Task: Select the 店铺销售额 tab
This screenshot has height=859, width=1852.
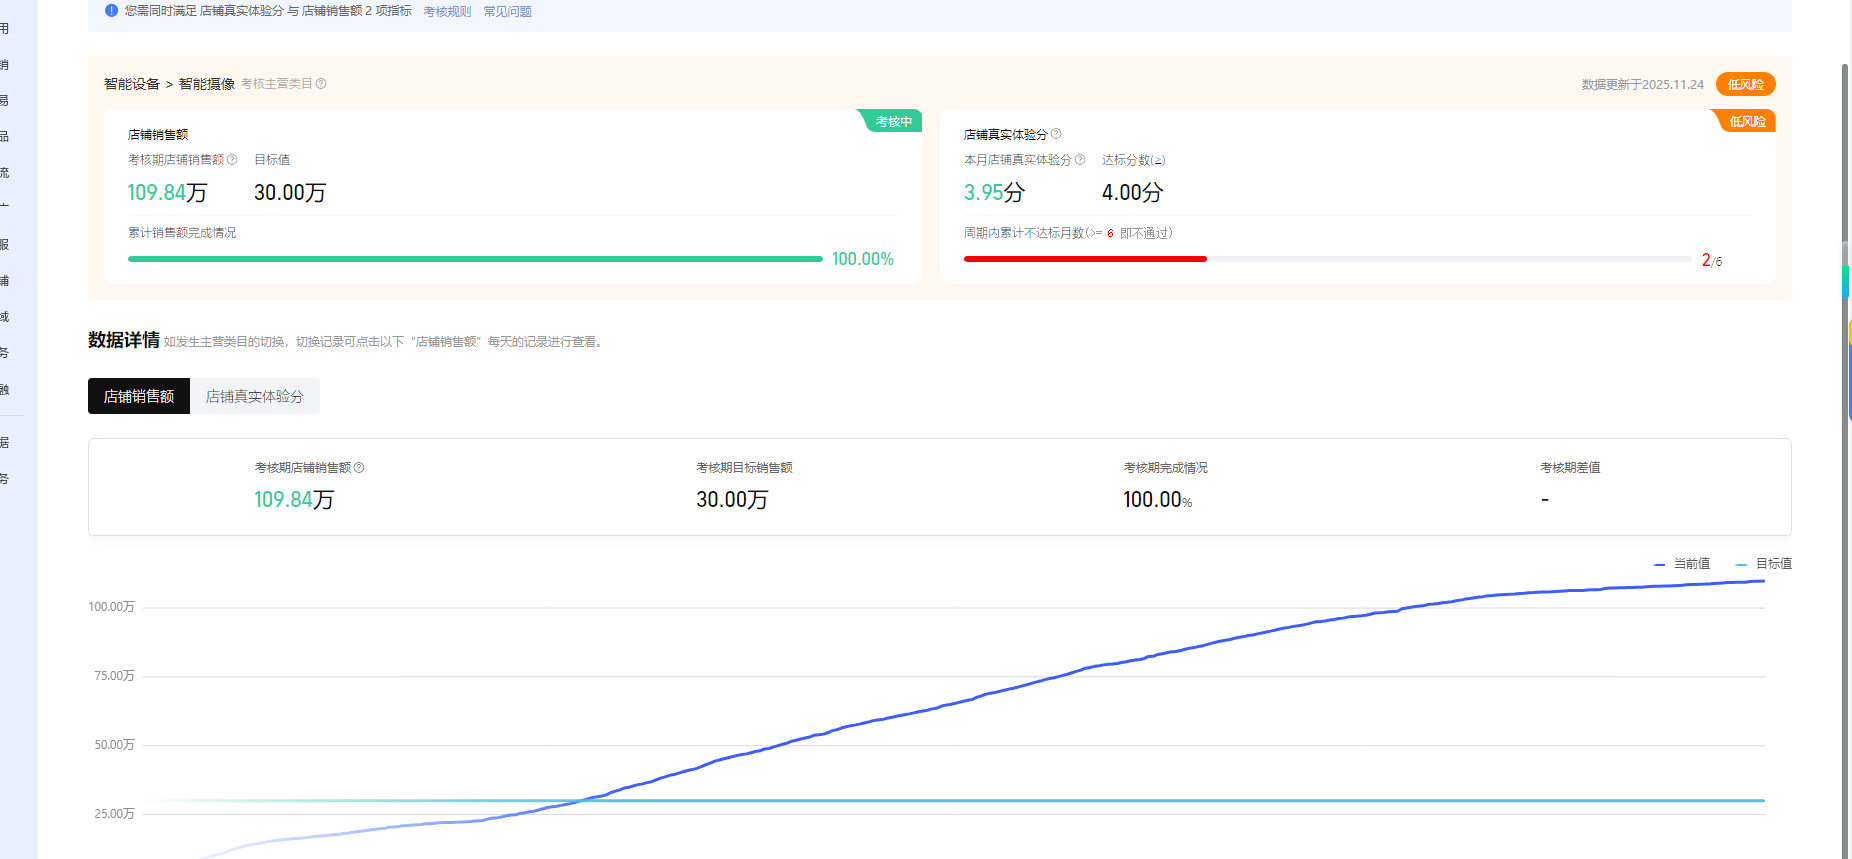Action: coord(139,396)
